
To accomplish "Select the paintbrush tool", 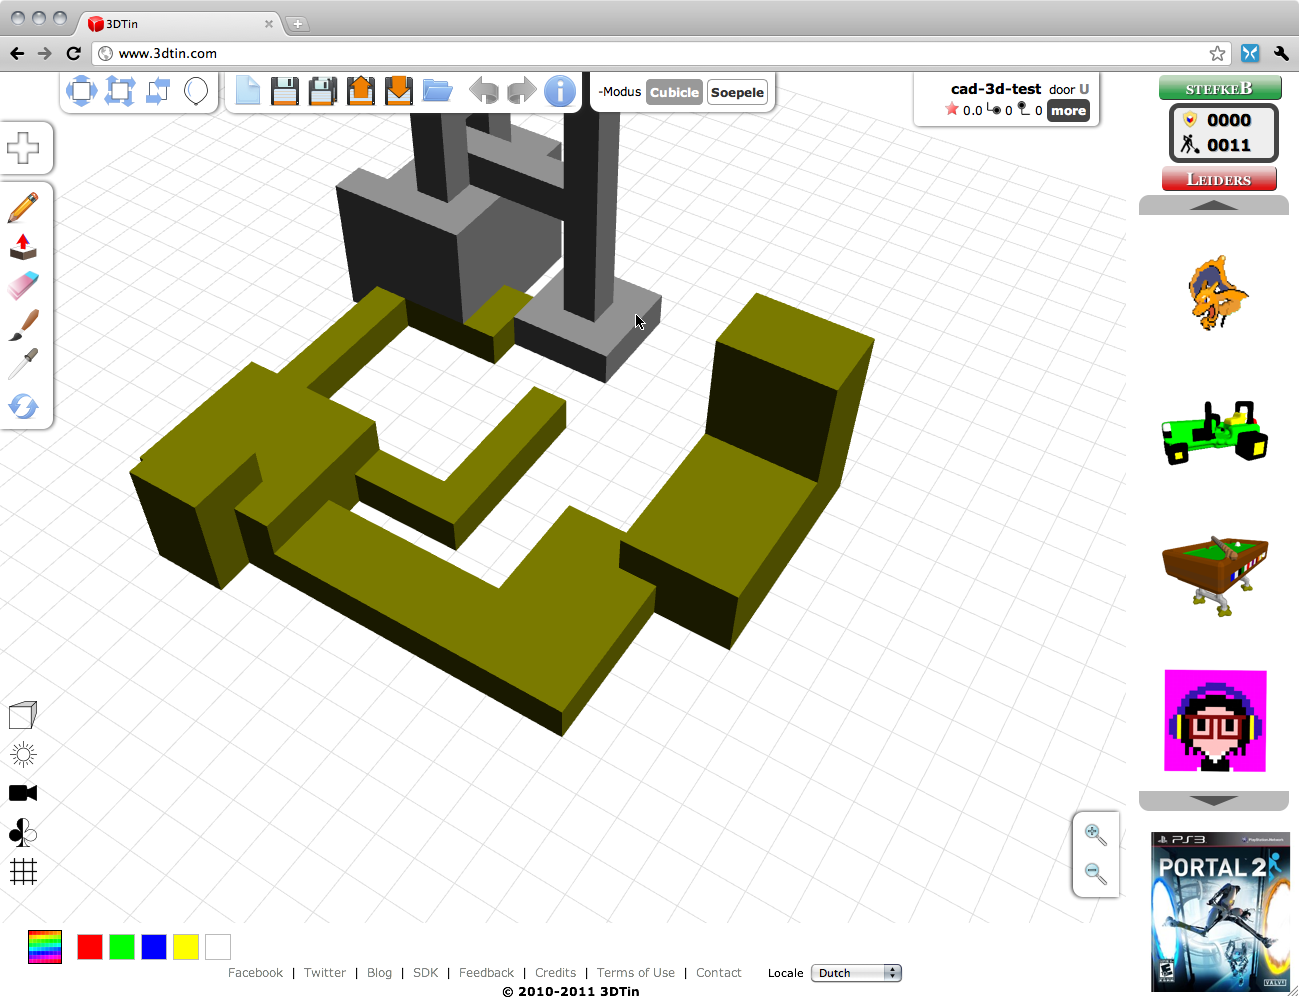I will pos(23,325).
